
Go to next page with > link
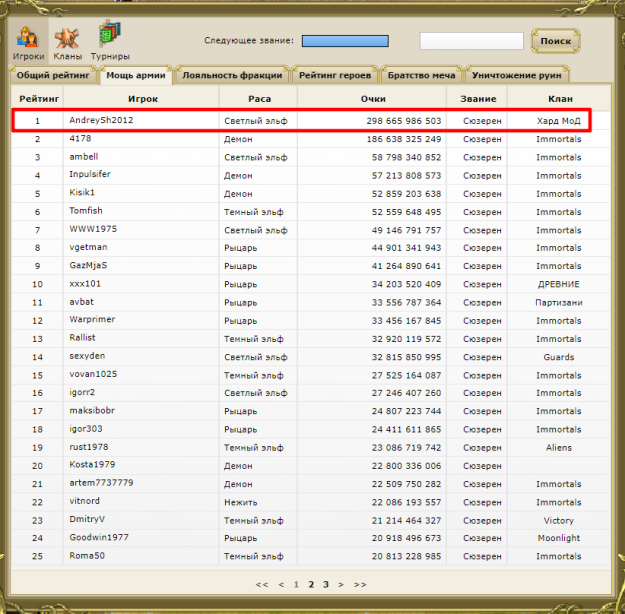click(341, 584)
